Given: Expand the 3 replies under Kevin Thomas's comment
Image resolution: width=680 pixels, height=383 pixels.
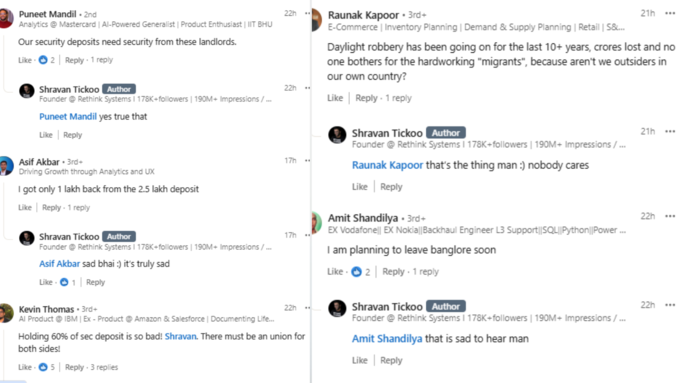Looking at the screenshot, I should tap(104, 367).
